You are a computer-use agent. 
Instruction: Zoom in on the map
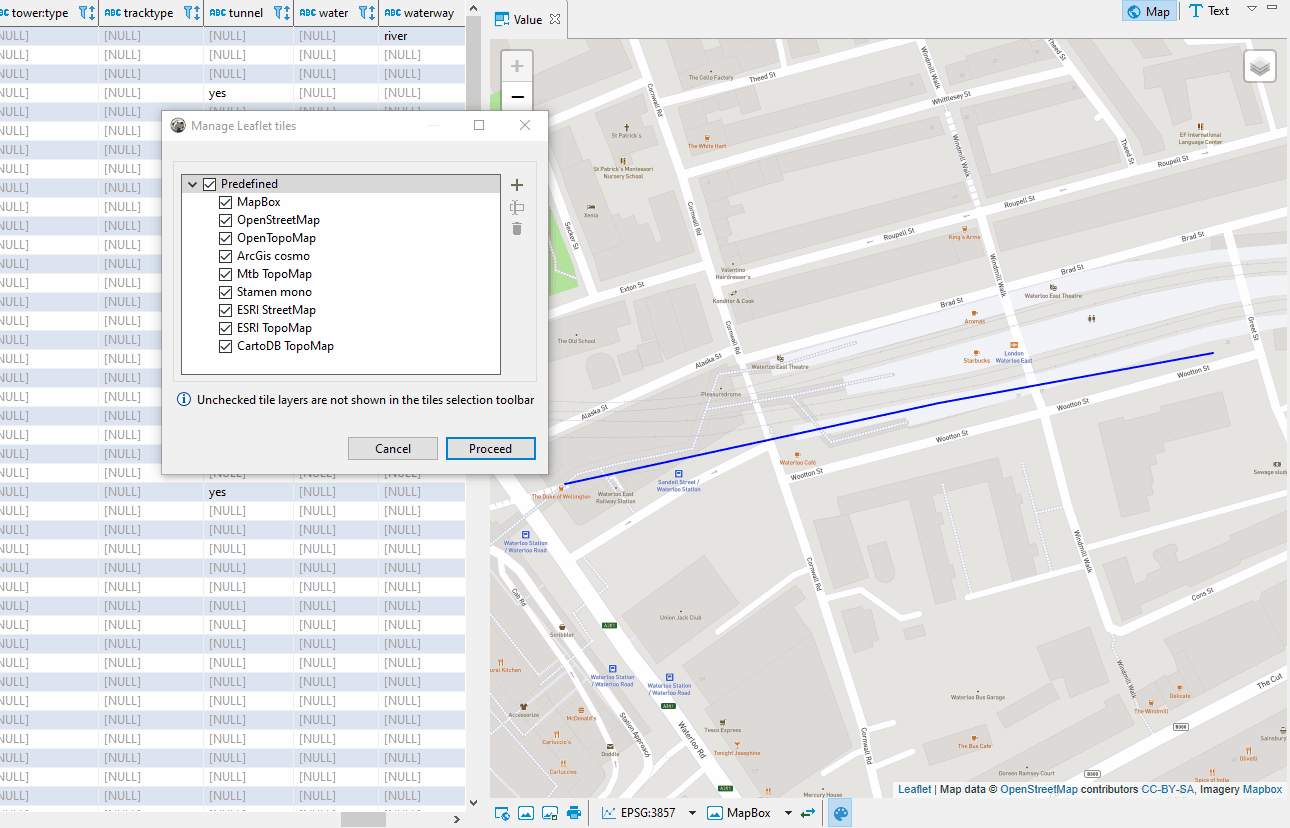pos(517,67)
